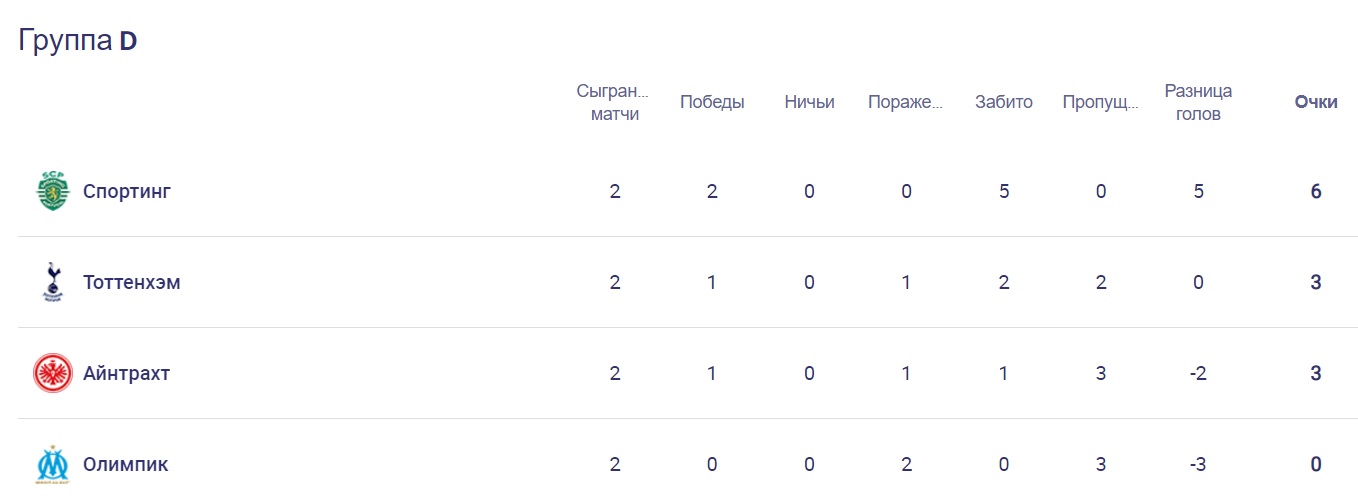
Task: Open the Тоттенхэм team link
Action: (x=131, y=282)
